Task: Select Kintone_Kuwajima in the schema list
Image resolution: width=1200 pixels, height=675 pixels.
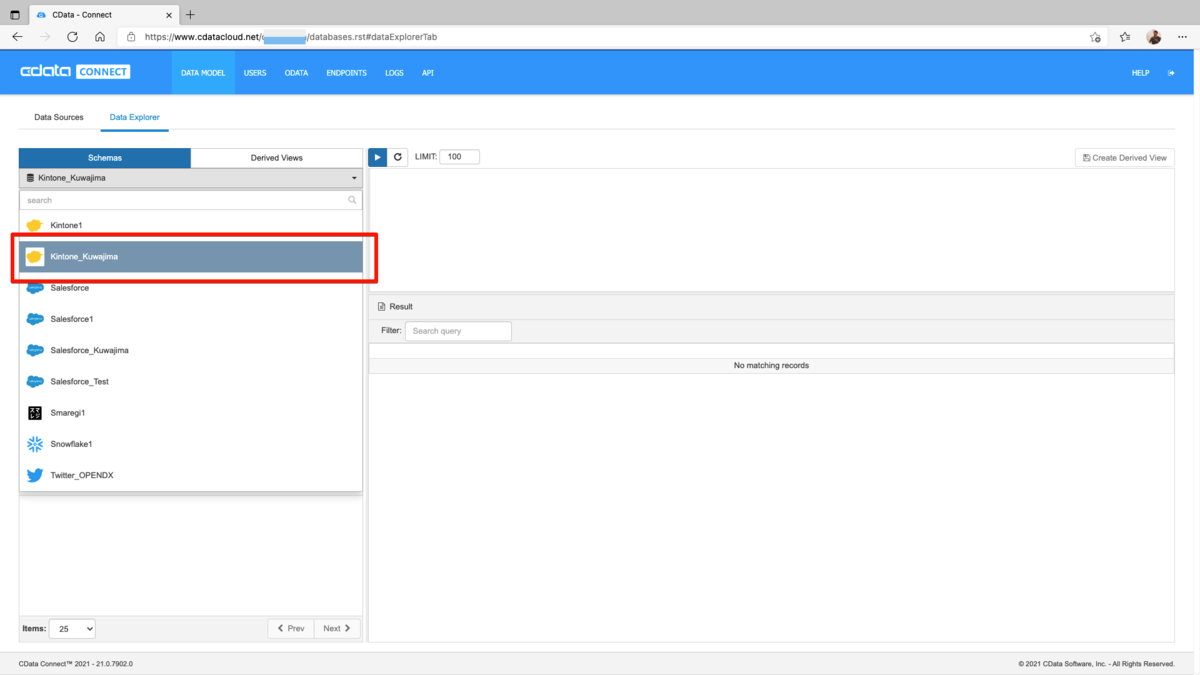Action: coord(190,257)
